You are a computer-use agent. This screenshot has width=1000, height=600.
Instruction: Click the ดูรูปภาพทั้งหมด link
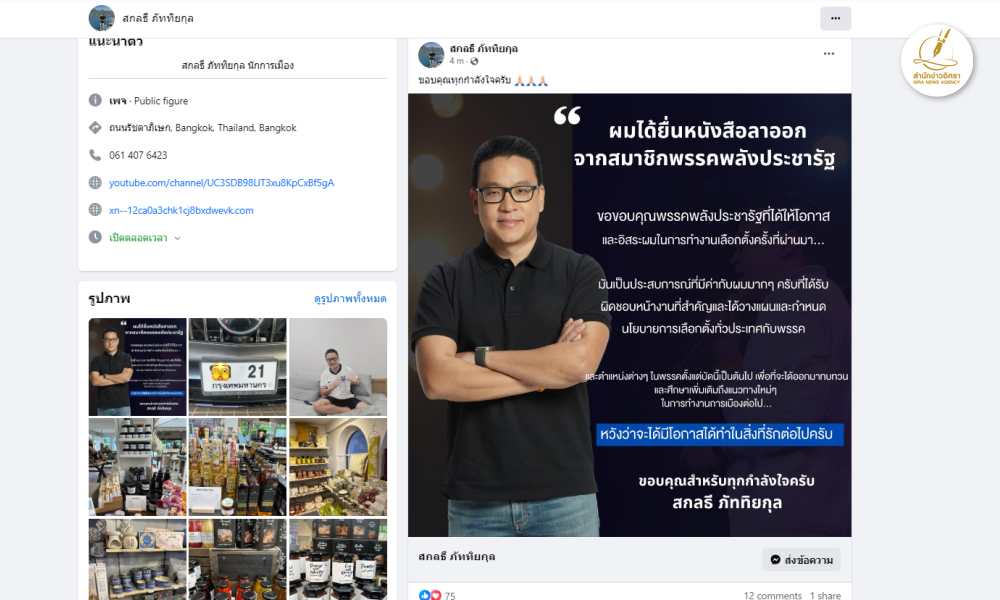[350, 298]
